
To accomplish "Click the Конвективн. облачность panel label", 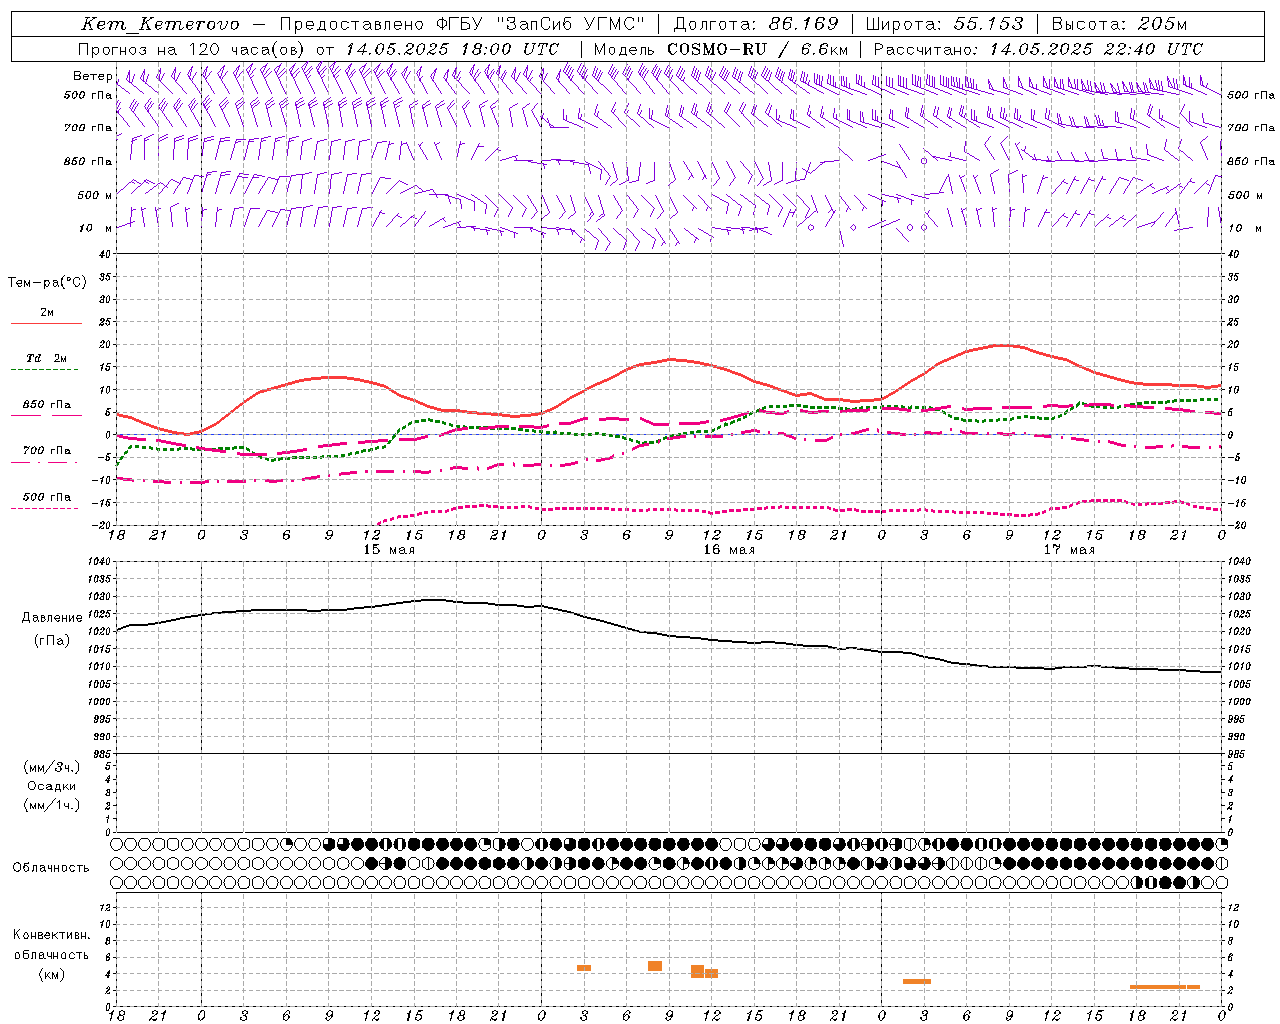I will tap(52, 944).
